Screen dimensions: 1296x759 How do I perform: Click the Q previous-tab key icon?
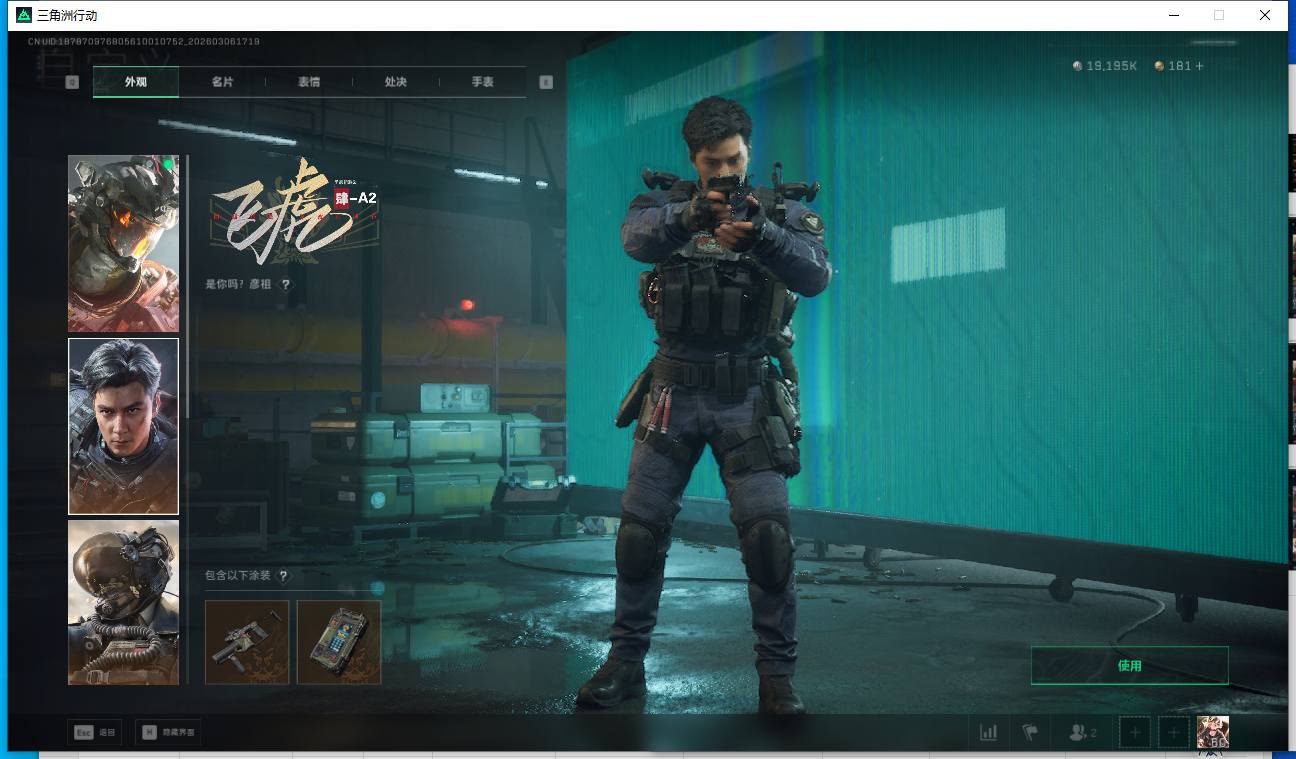(x=72, y=82)
